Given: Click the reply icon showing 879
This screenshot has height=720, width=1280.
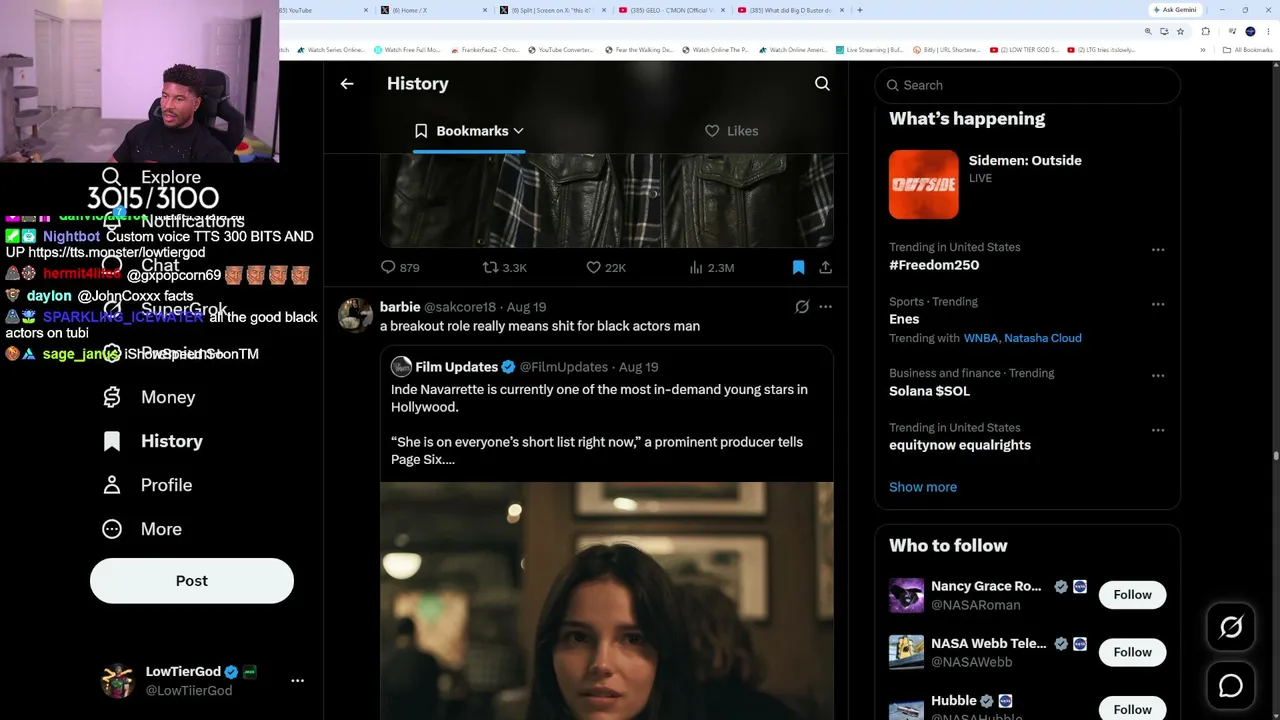Looking at the screenshot, I should [x=388, y=267].
